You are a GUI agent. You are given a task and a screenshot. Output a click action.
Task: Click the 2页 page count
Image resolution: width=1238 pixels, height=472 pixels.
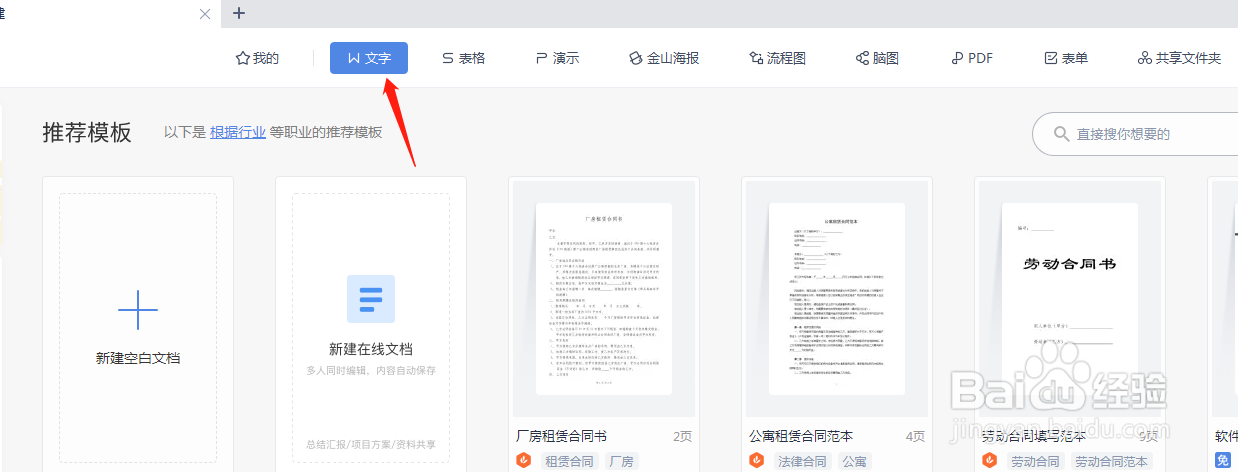click(683, 437)
